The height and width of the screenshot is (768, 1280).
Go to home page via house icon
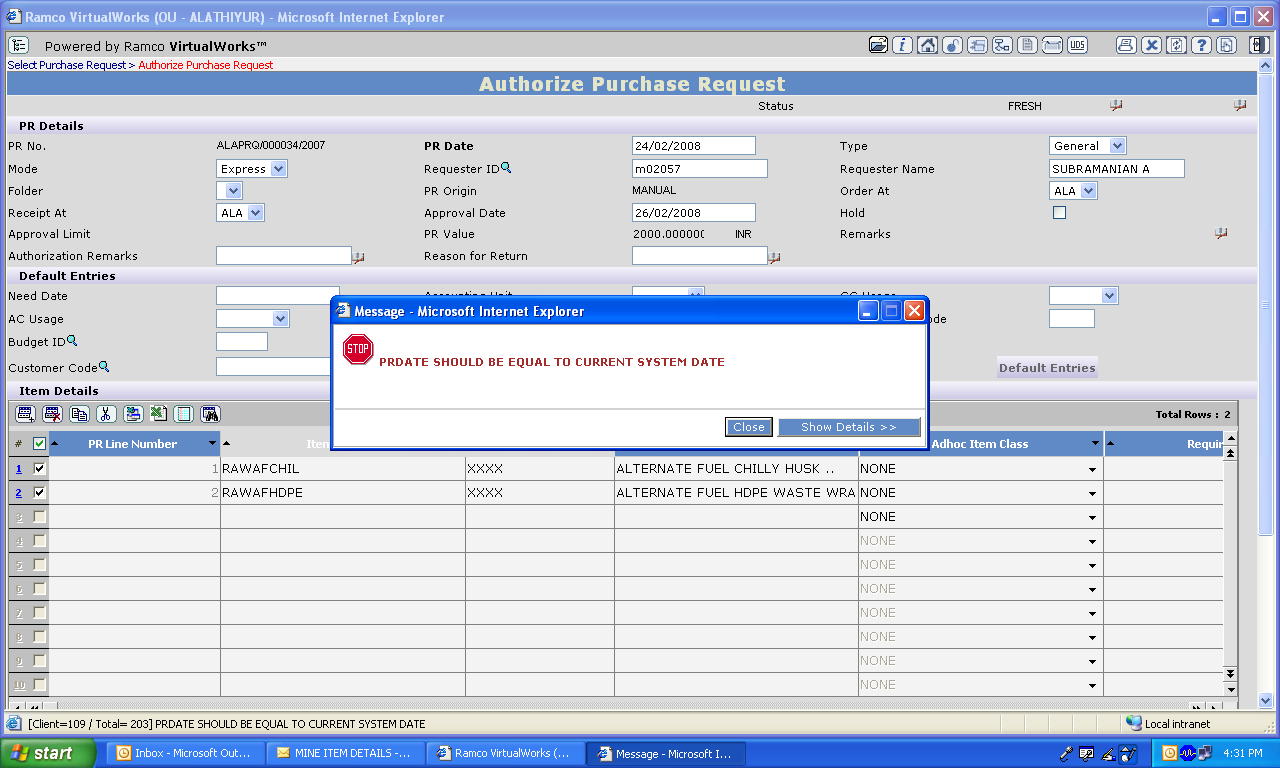pyautogui.click(x=927, y=45)
